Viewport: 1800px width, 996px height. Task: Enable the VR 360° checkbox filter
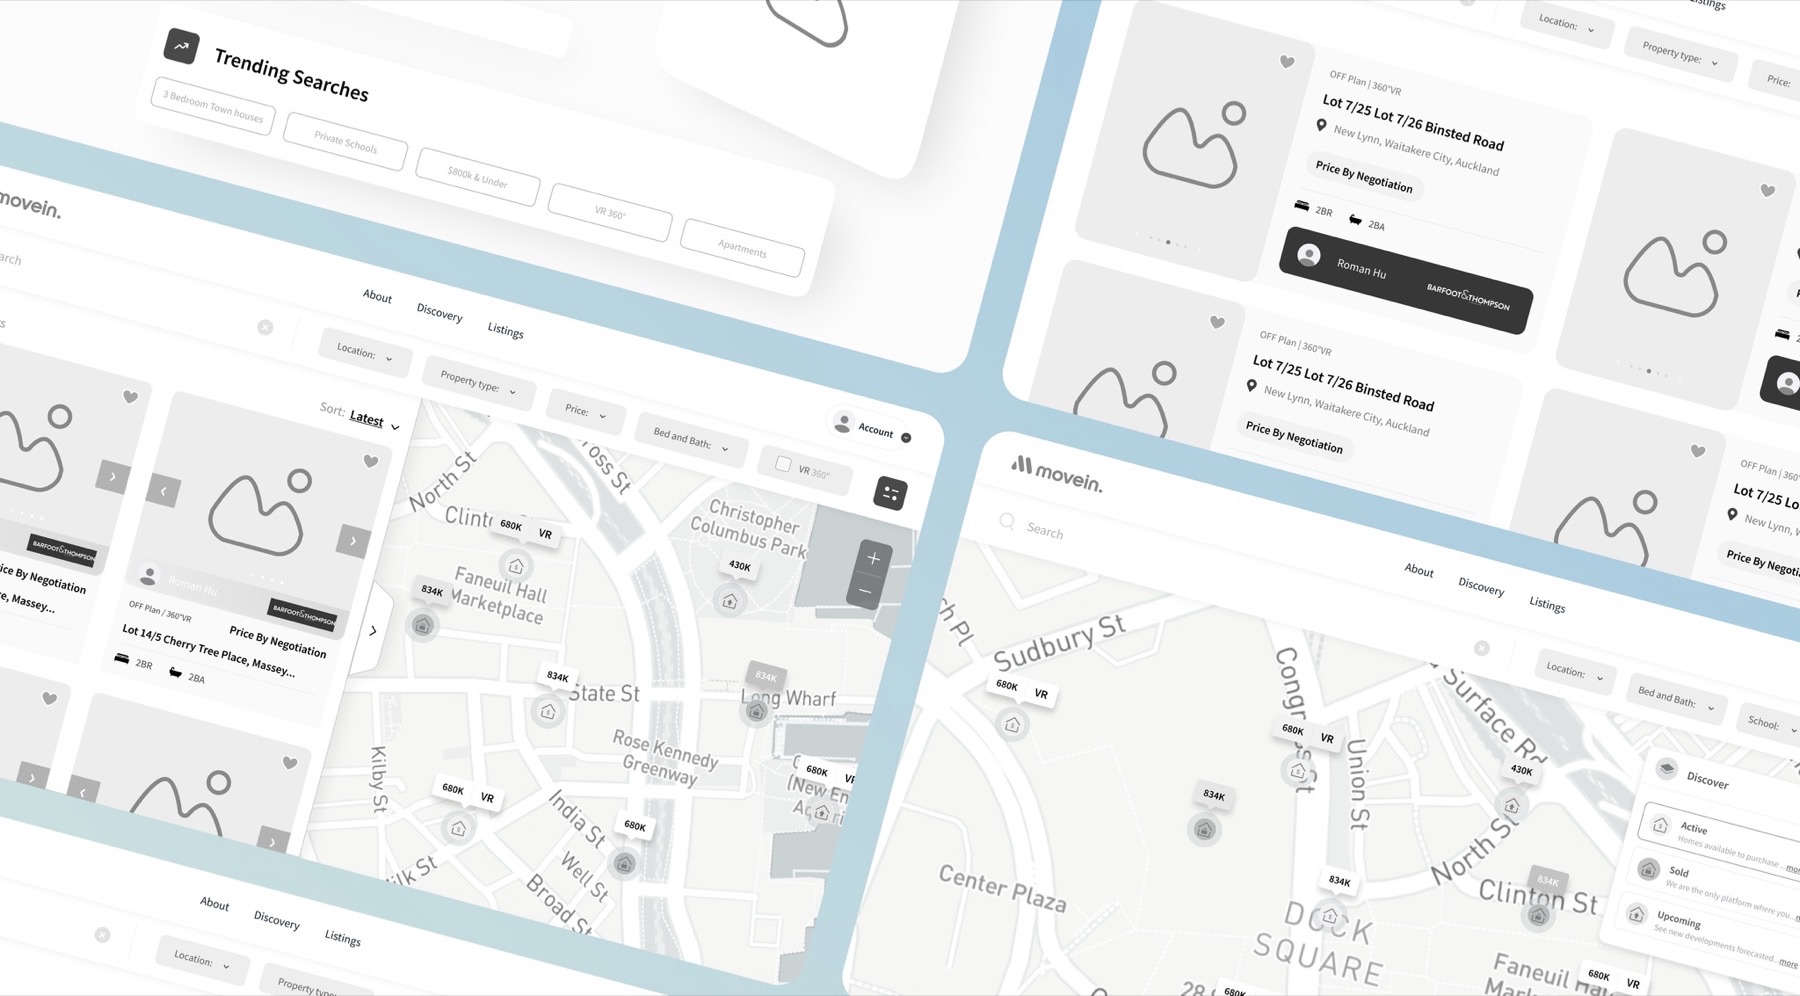click(783, 464)
